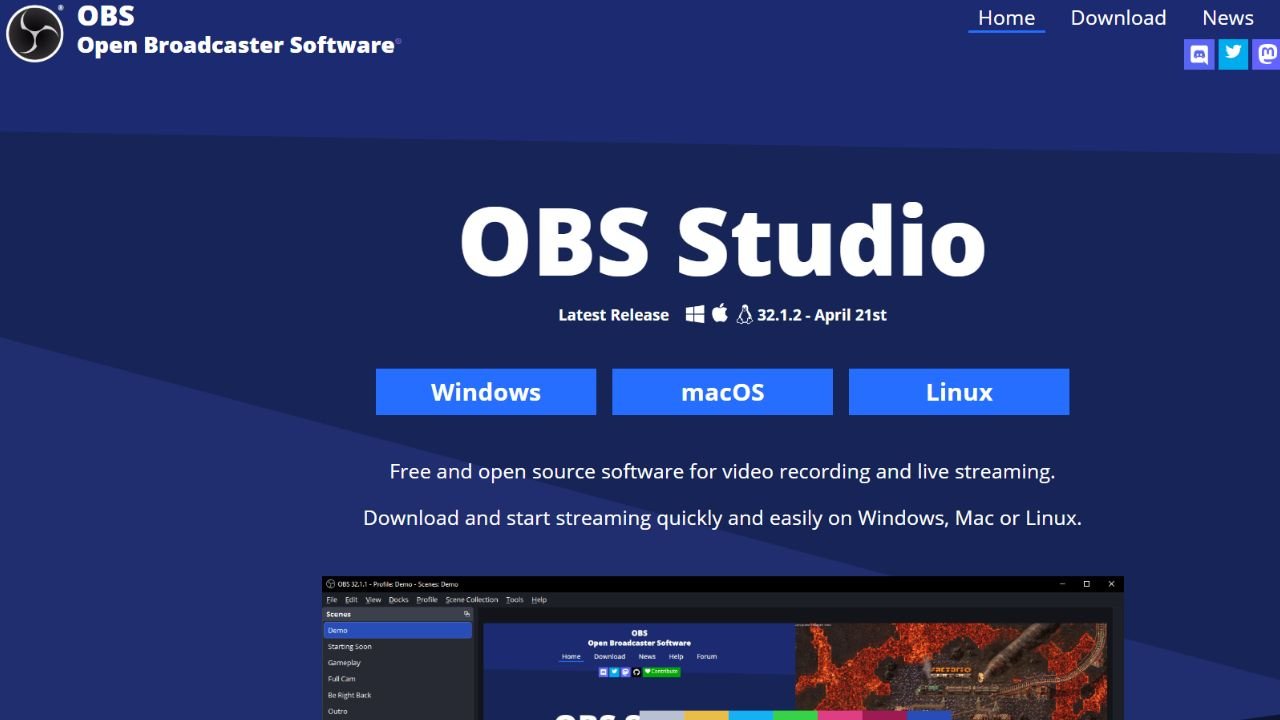
Task: Open the Docks menu in the demo OBS window
Action: click(x=398, y=600)
